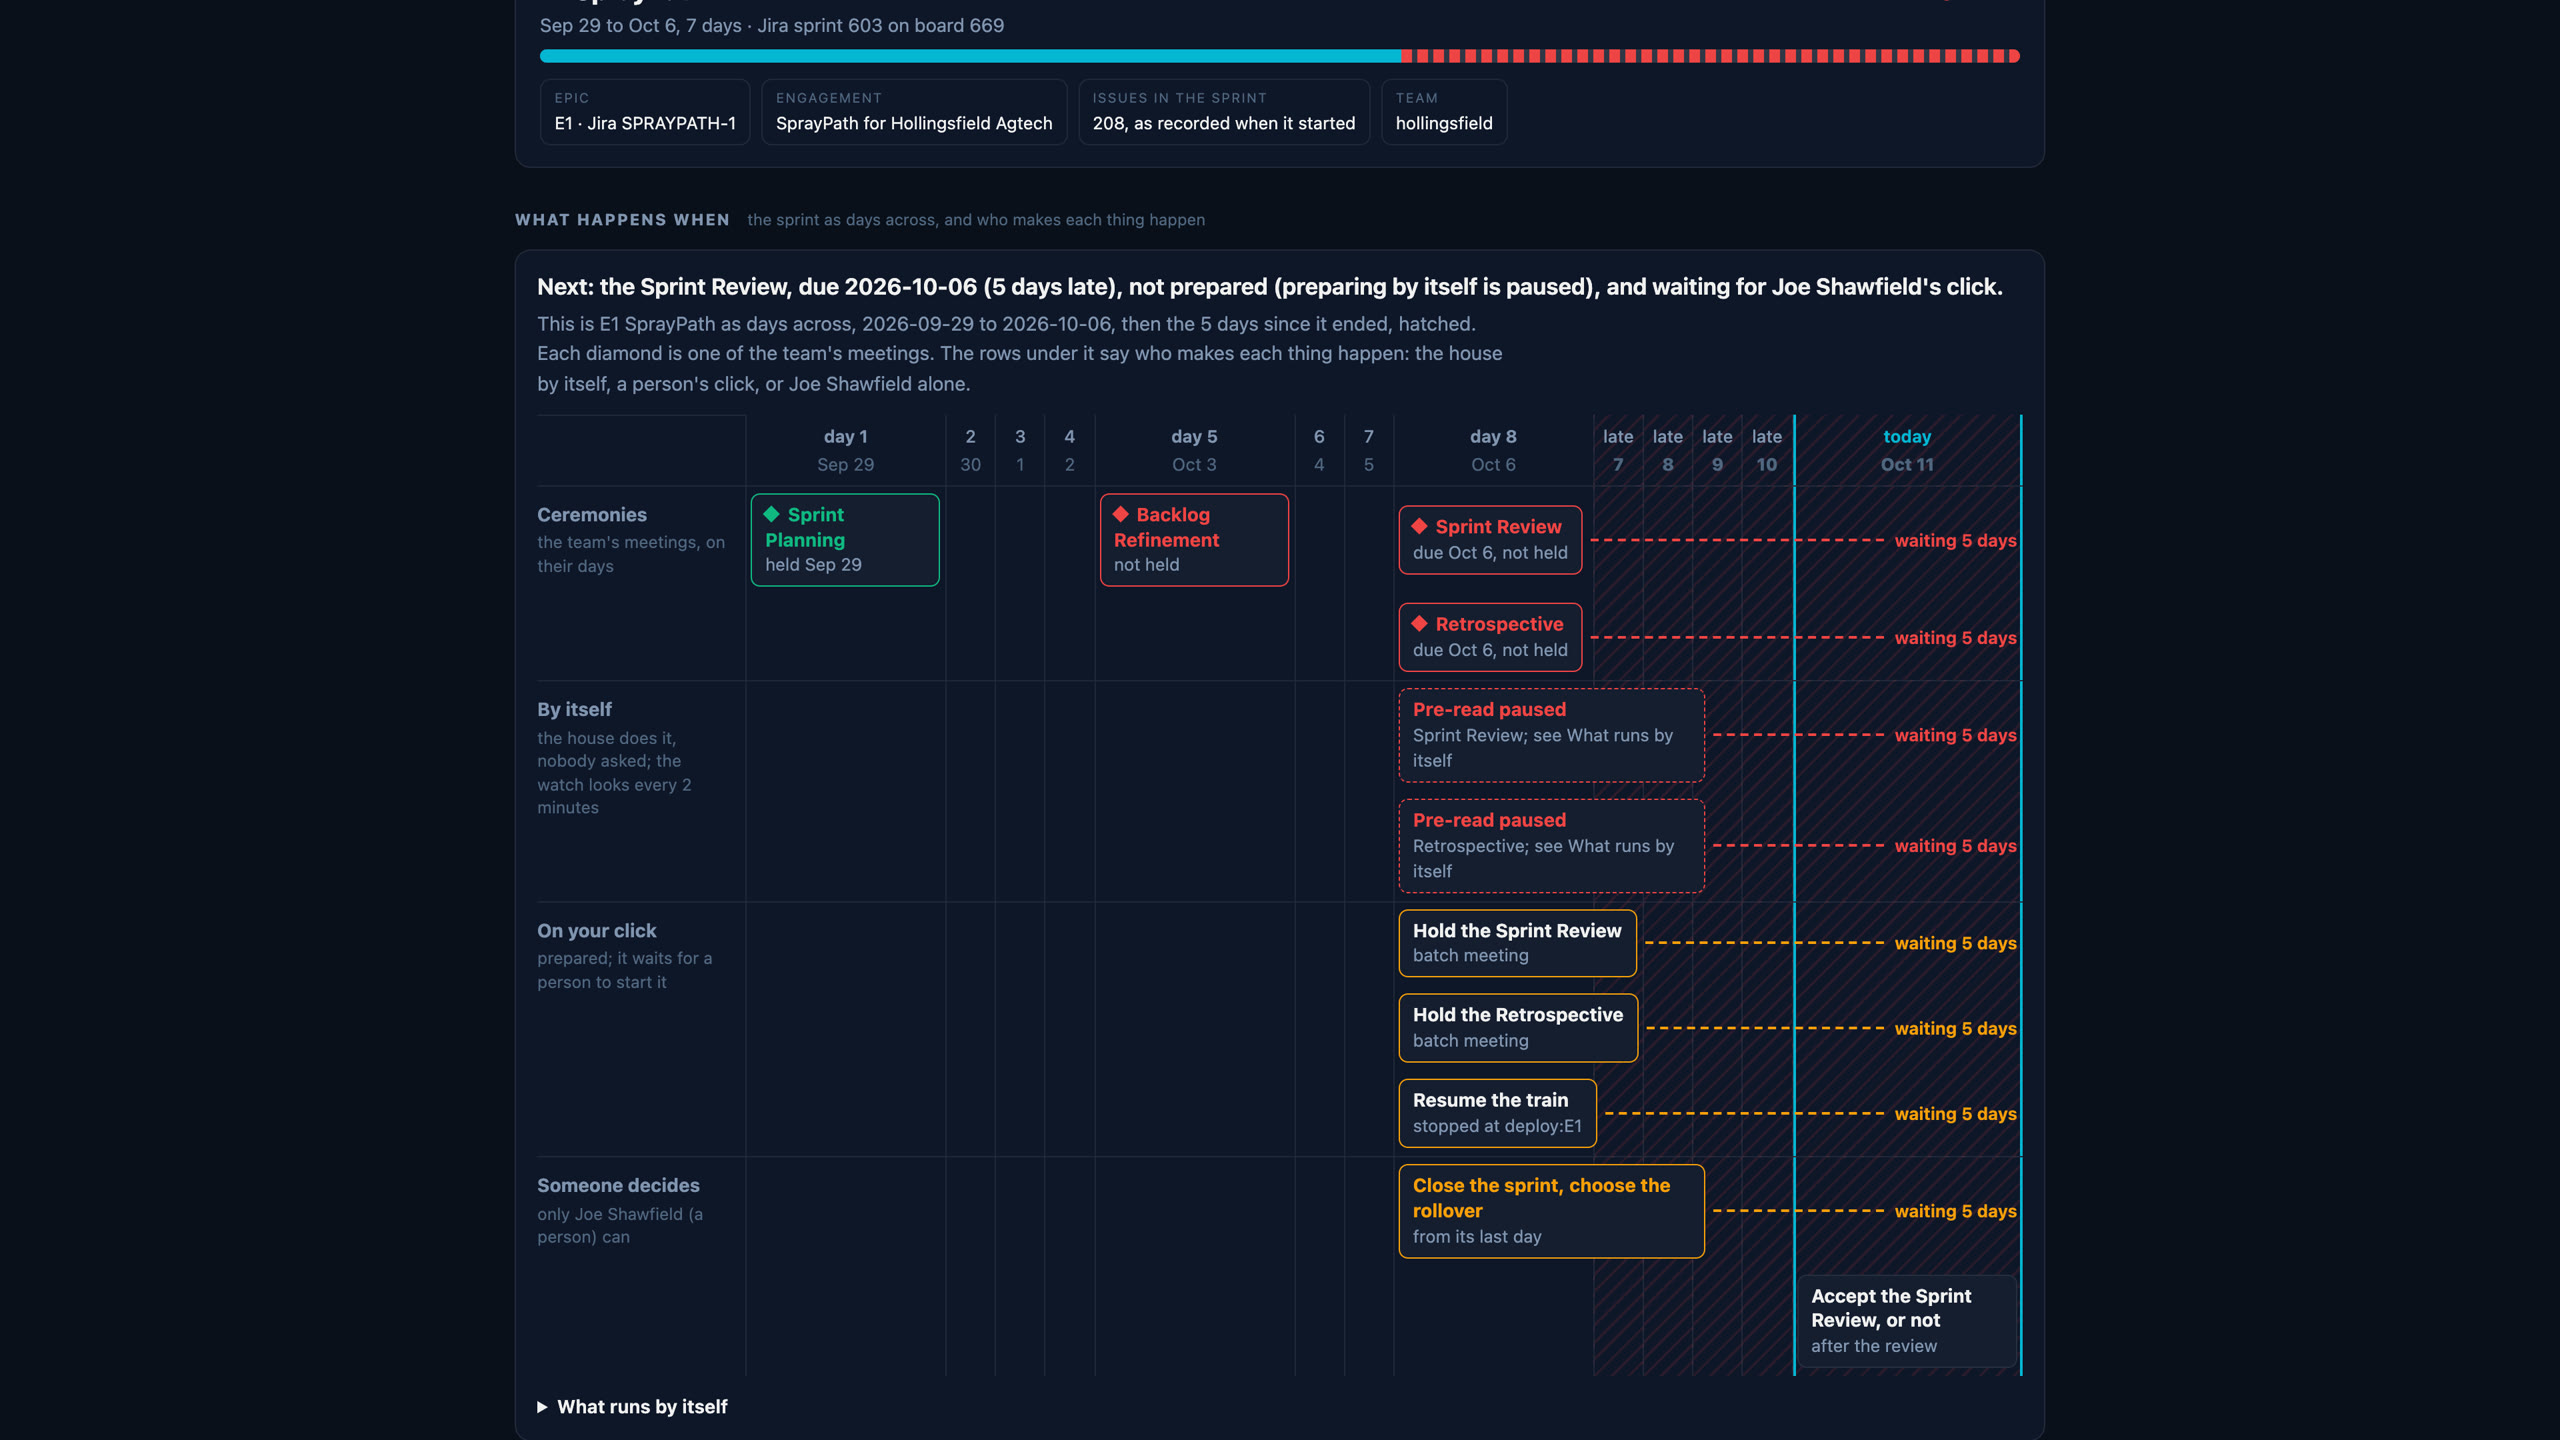Click the Sprint Planning held Sep 29 card
This screenshot has width=2560, height=1440.
[845, 540]
